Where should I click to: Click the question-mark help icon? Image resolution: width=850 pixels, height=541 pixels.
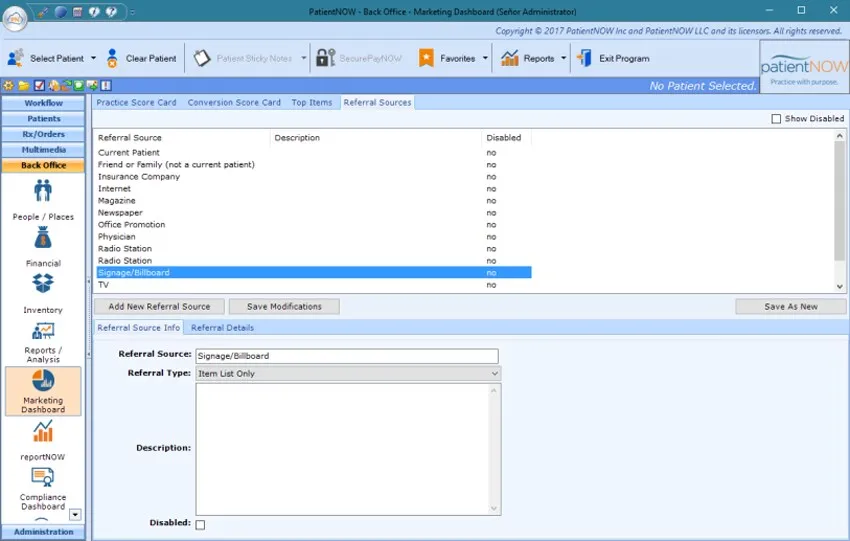[111, 12]
